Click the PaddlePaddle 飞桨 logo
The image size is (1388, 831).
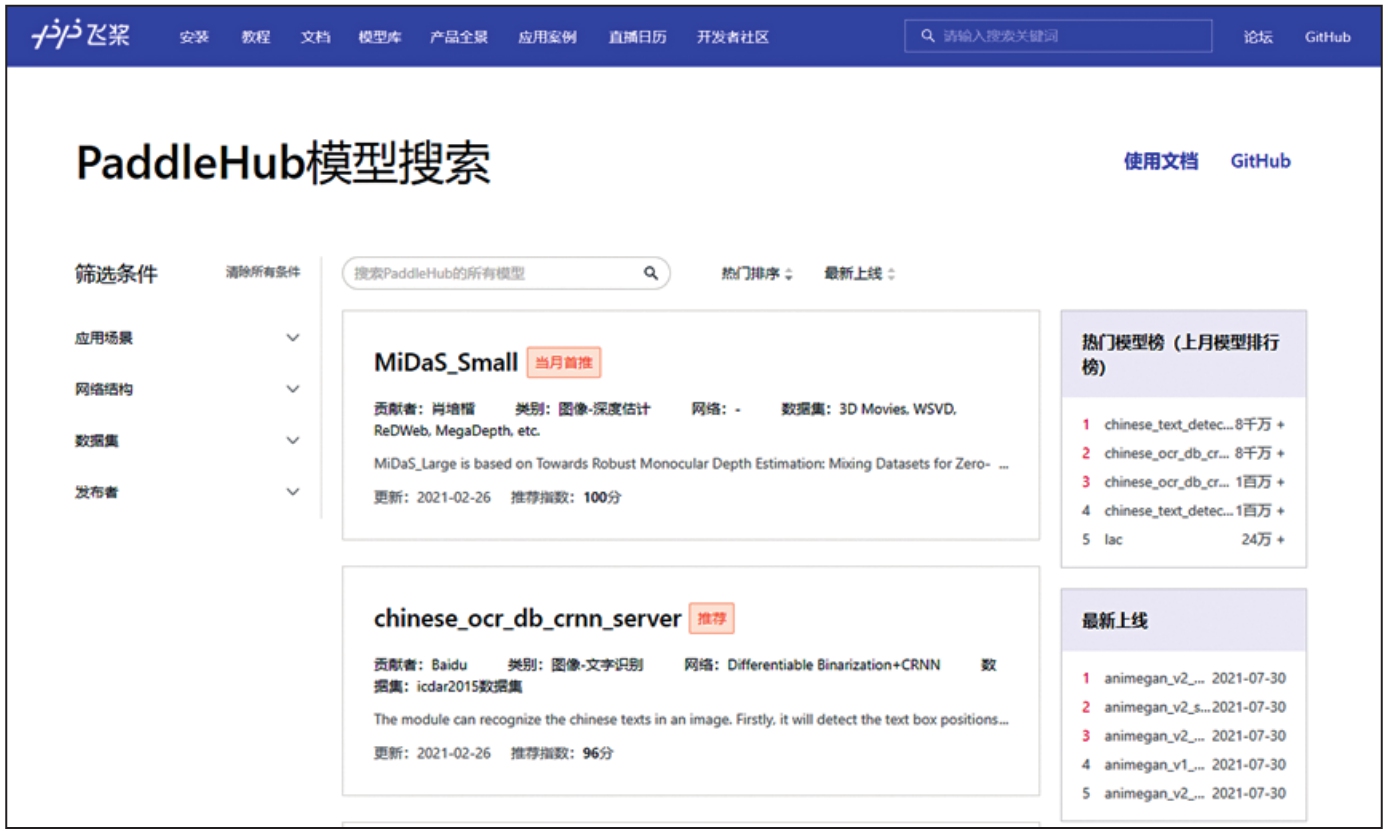tap(81, 37)
